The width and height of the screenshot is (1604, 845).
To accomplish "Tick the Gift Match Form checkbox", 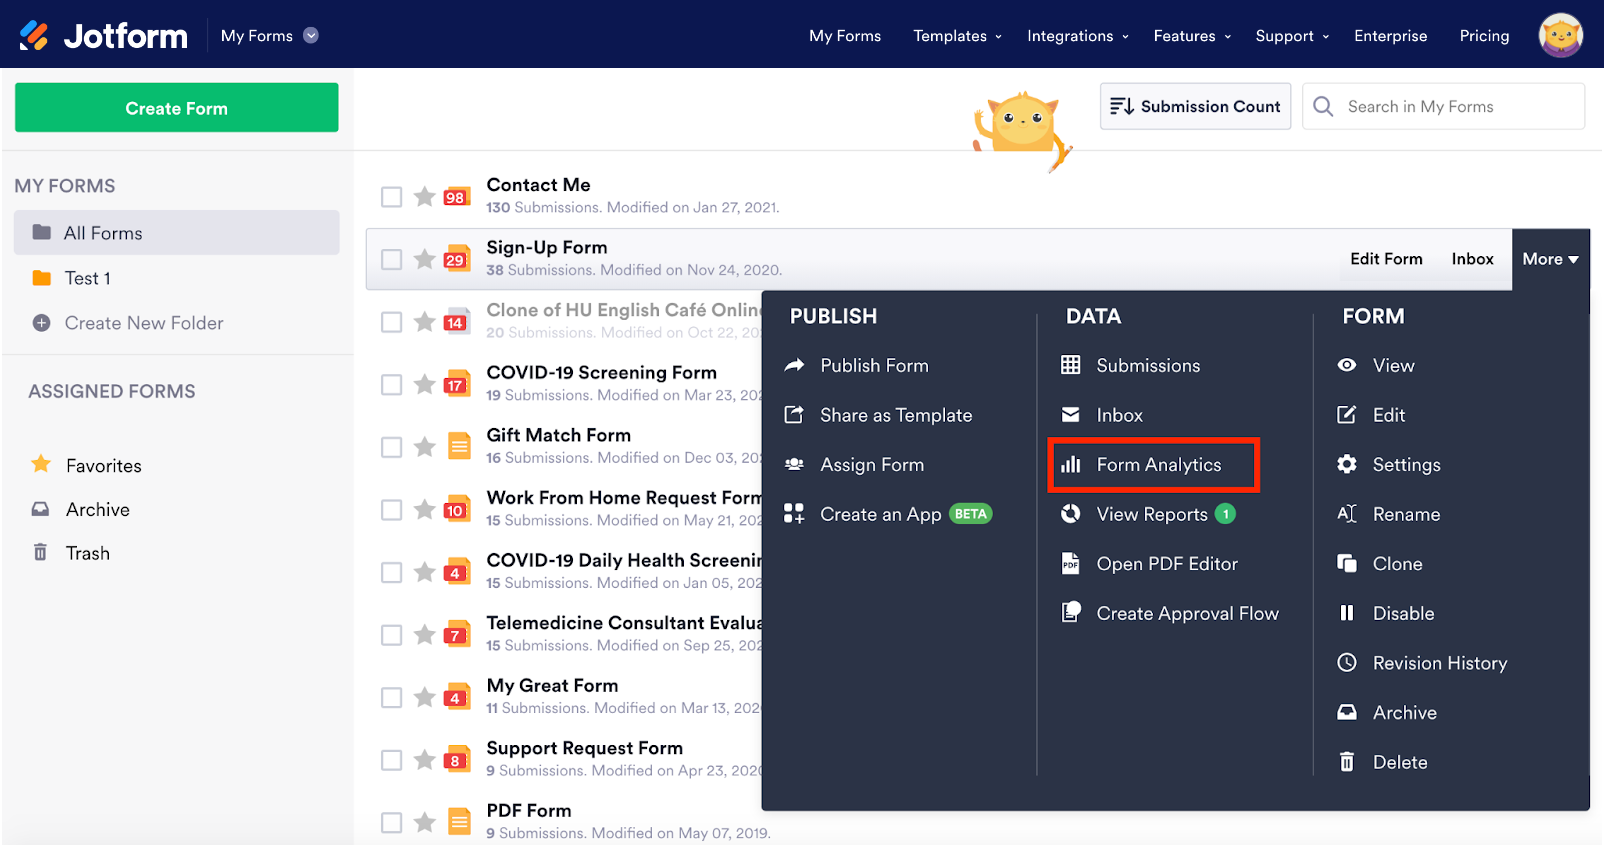I will click(392, 447).
